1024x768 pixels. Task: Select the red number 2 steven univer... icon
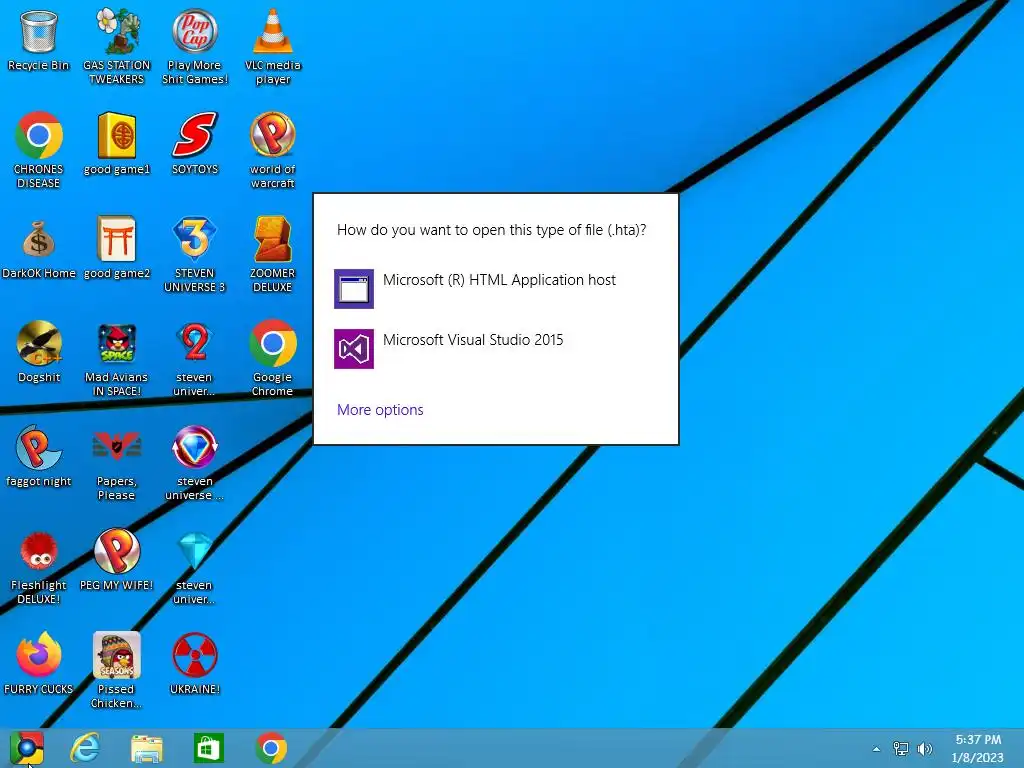(195, 357)
